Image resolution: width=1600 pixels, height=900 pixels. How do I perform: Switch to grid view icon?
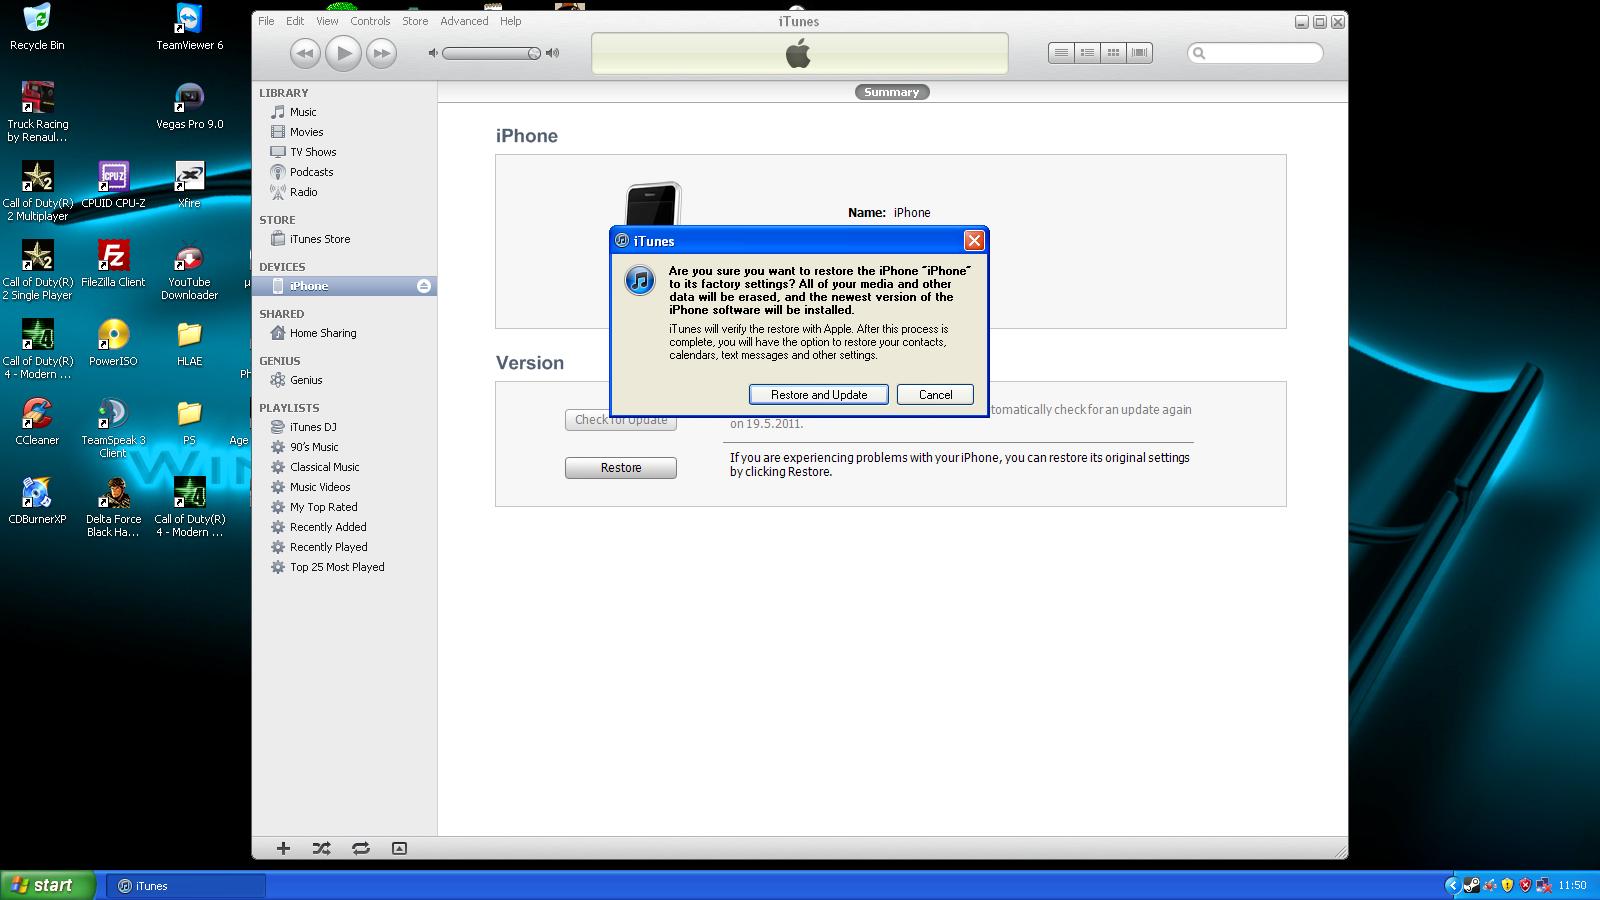1113,53
